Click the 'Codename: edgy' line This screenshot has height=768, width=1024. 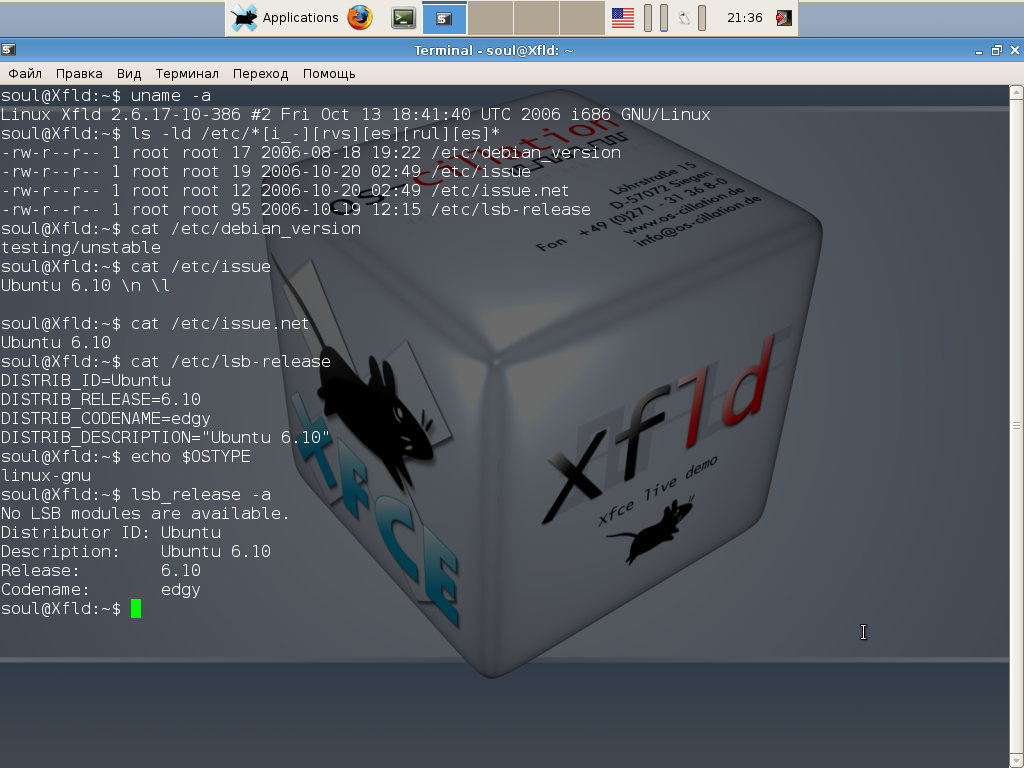coord(101,589)
